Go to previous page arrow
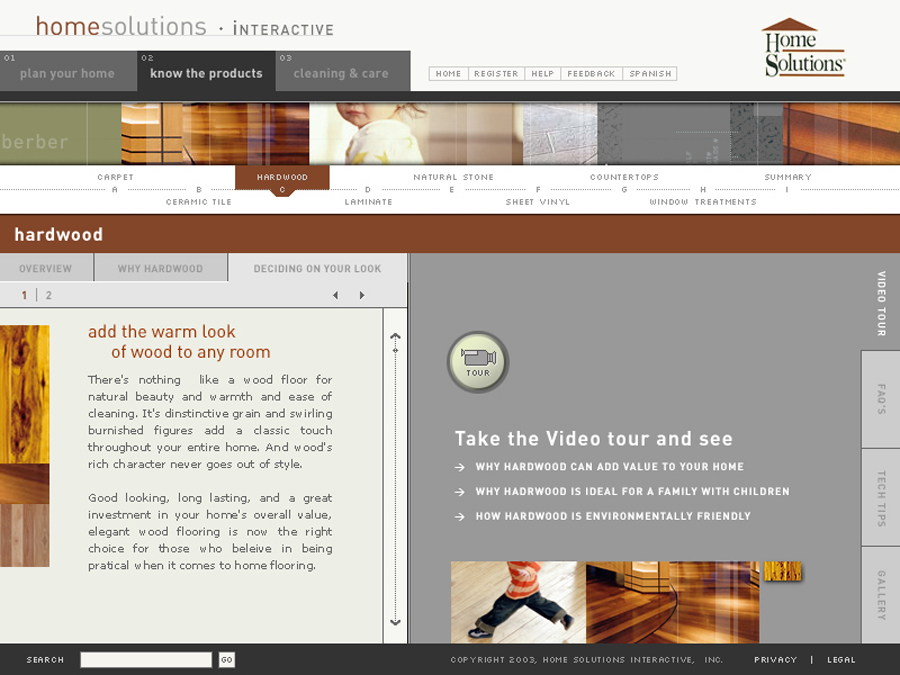The width and height of the screenshot is (900, 675). click(x=336, y=295)
